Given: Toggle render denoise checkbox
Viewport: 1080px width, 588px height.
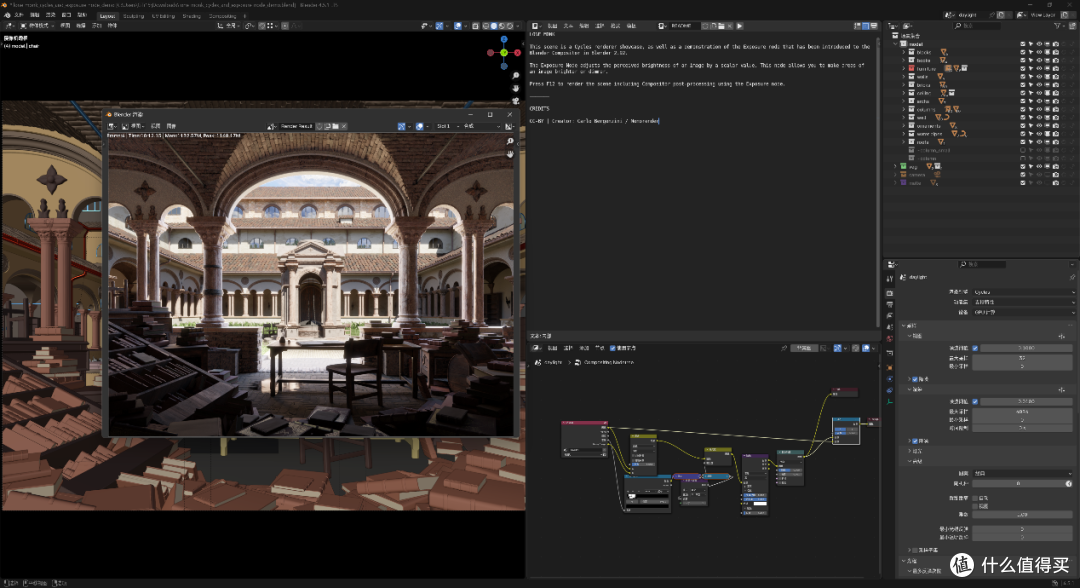Looking at the screenshot, I should click(x=915, y=441).
